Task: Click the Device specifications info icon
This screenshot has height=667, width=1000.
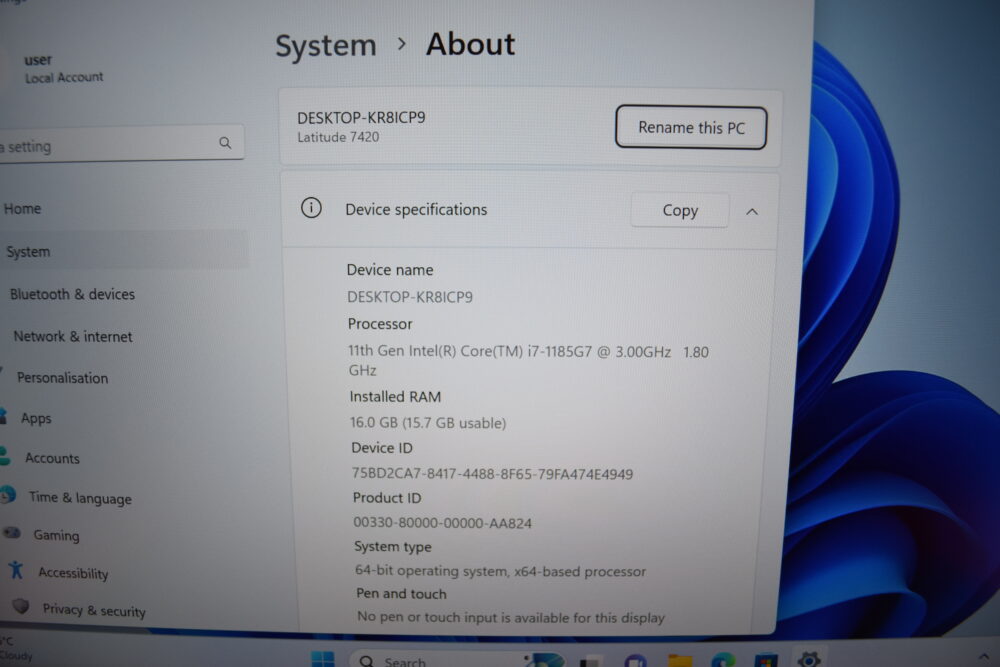Action: (311, 208)
